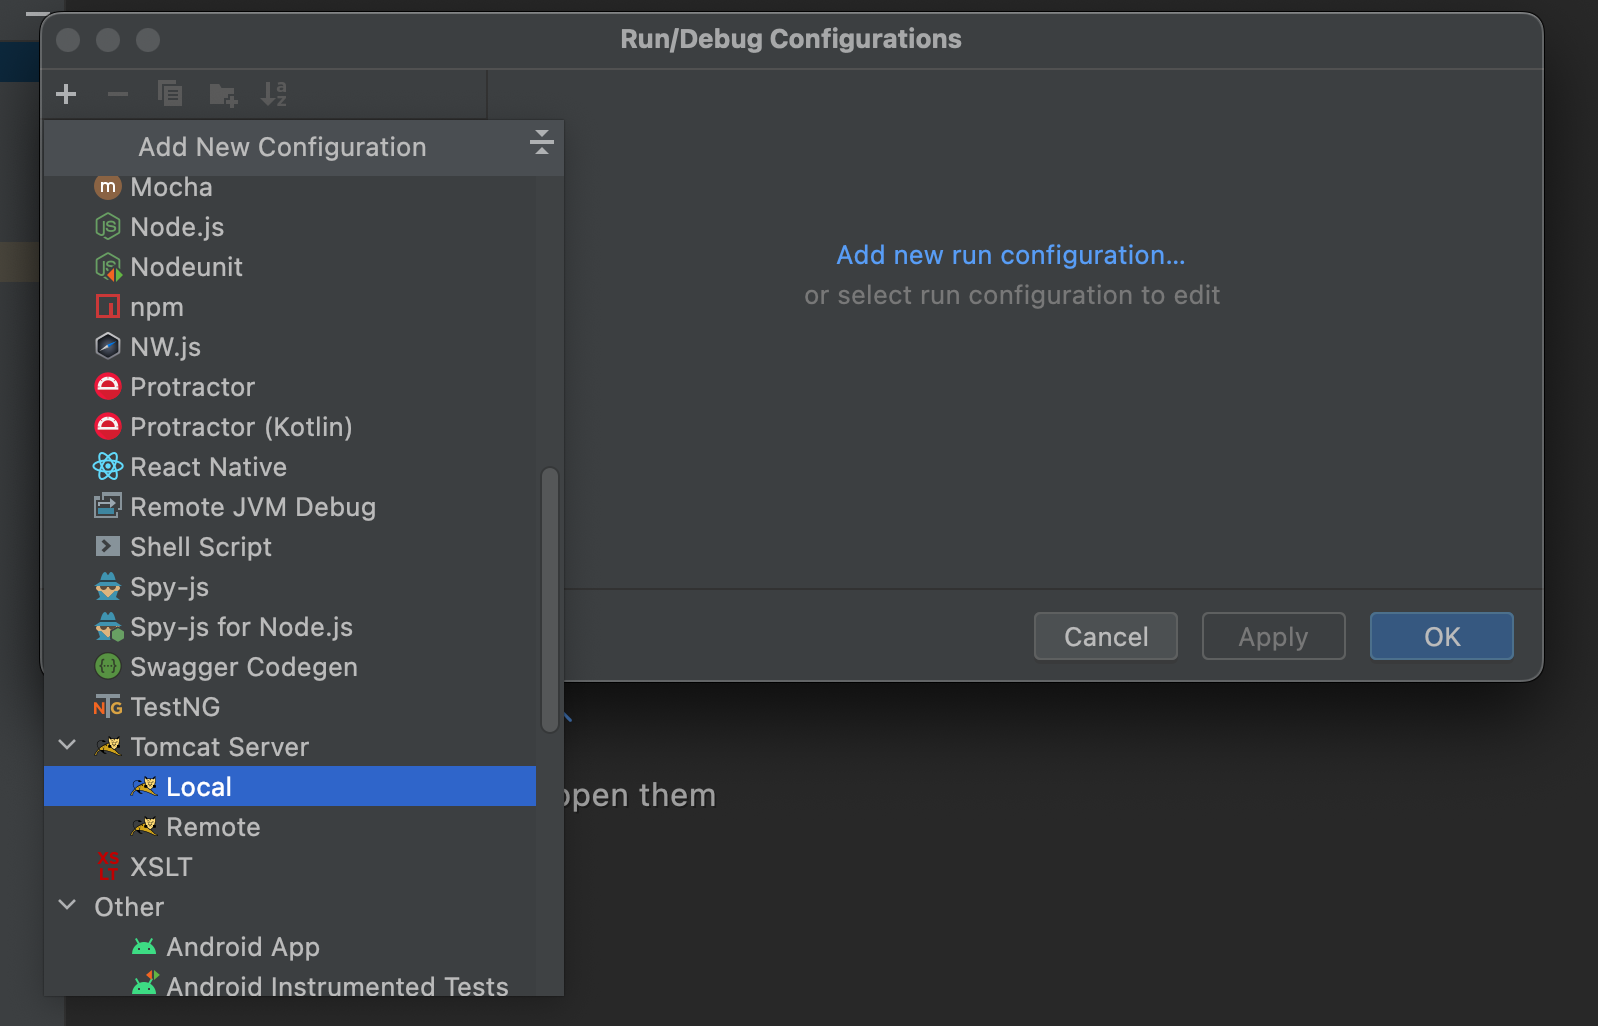This screenshot has height=1026, width=1598.
Task: Click the Remote JVM Debug icon
Action: pos(108,507)
